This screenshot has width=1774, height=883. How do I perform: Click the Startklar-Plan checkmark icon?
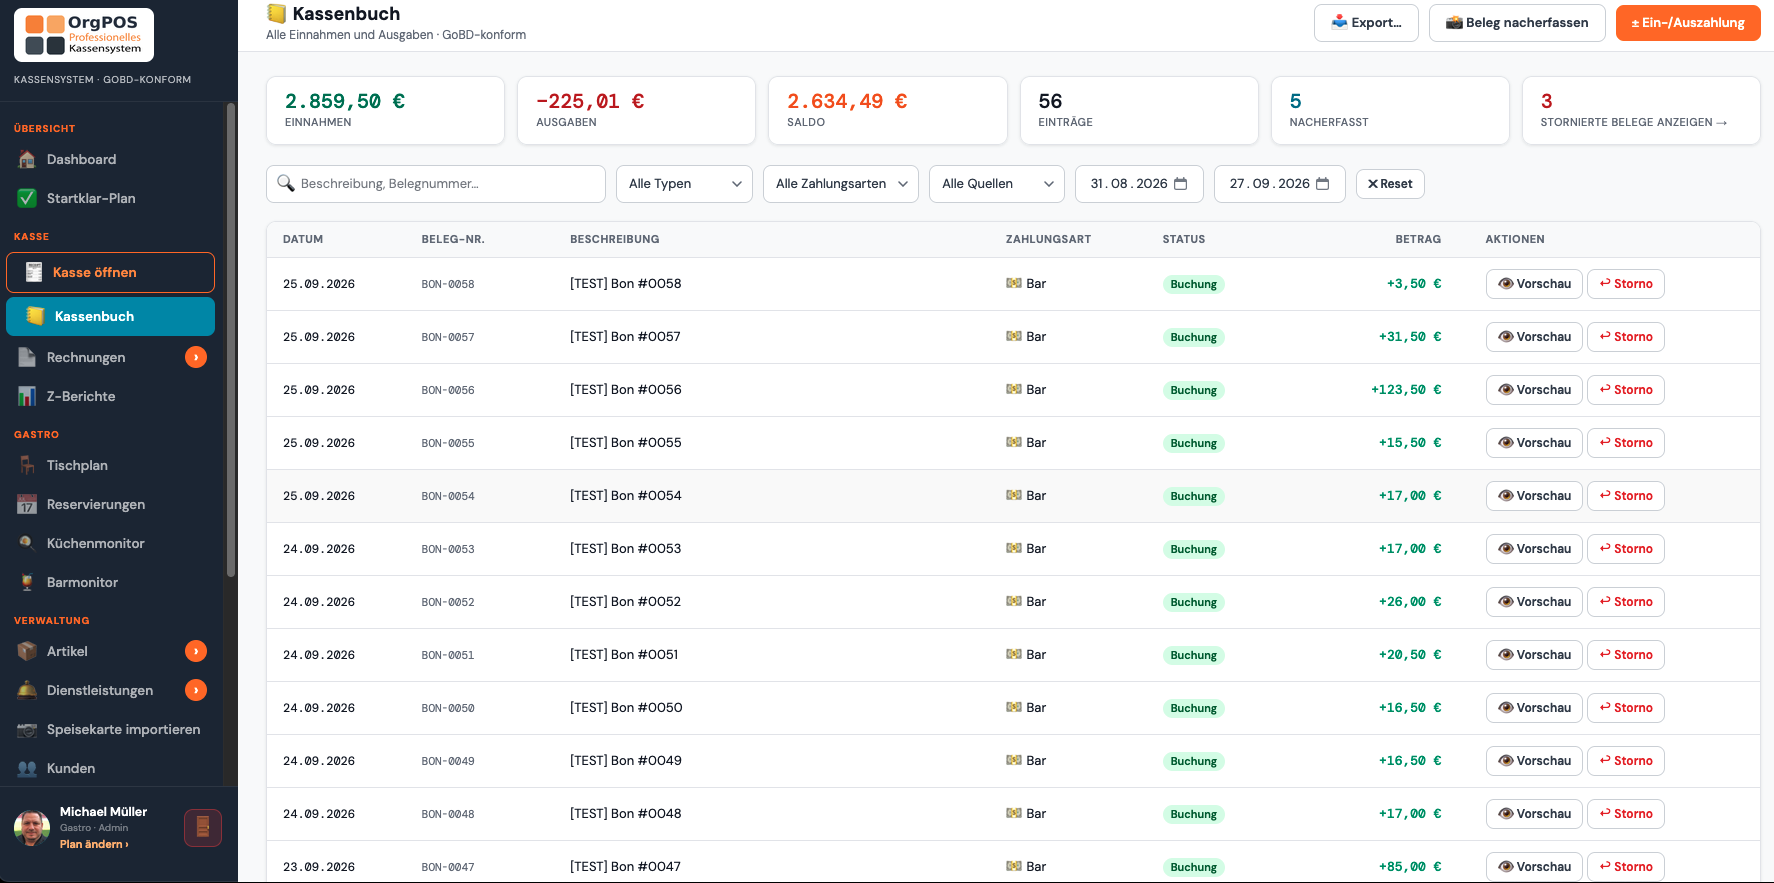pos(27,198)
